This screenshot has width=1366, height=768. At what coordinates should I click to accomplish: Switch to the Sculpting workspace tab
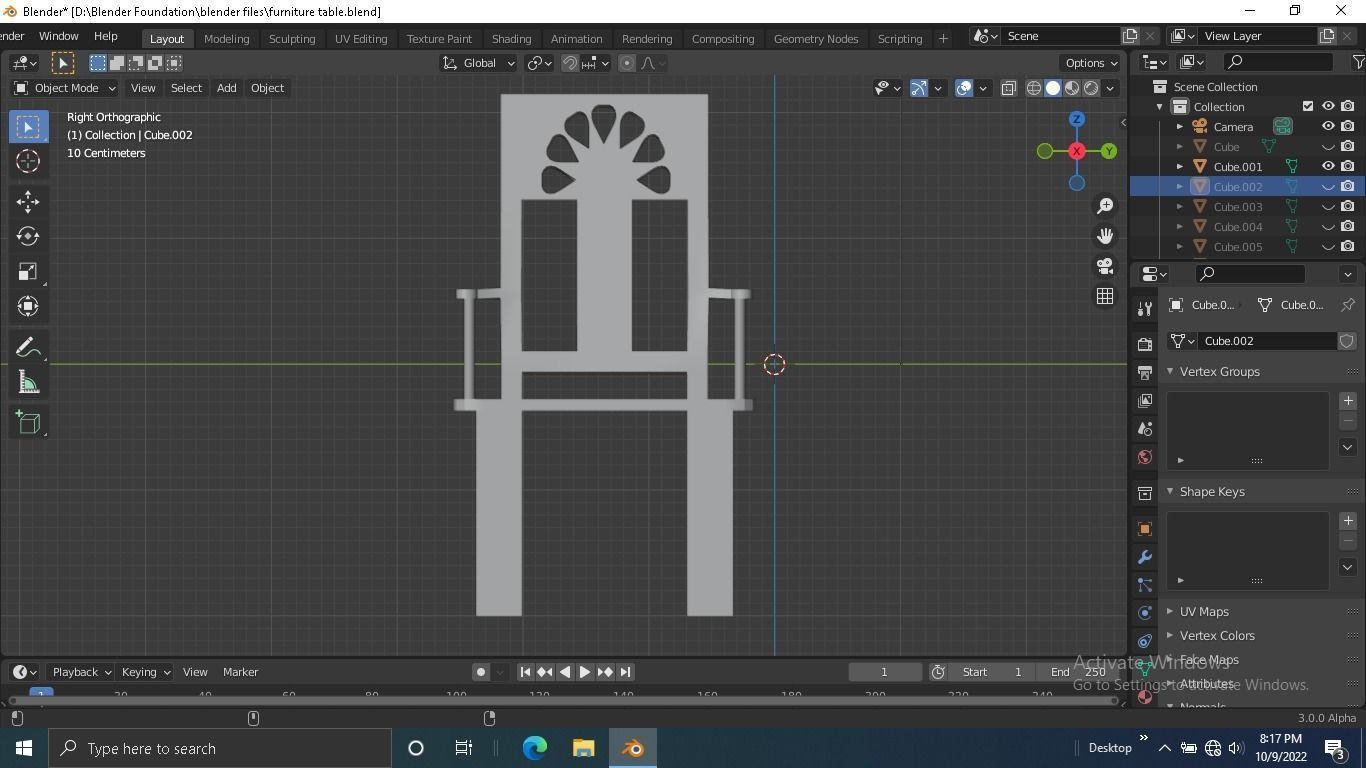(x=292, y=38)
